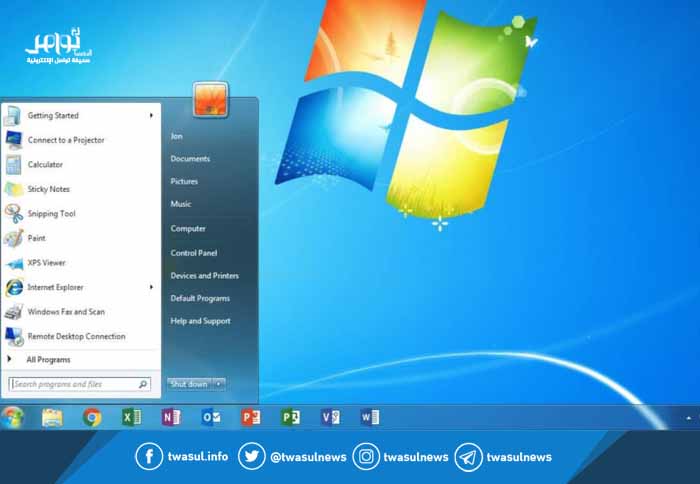Launch Excel from the taskbar

132,417
